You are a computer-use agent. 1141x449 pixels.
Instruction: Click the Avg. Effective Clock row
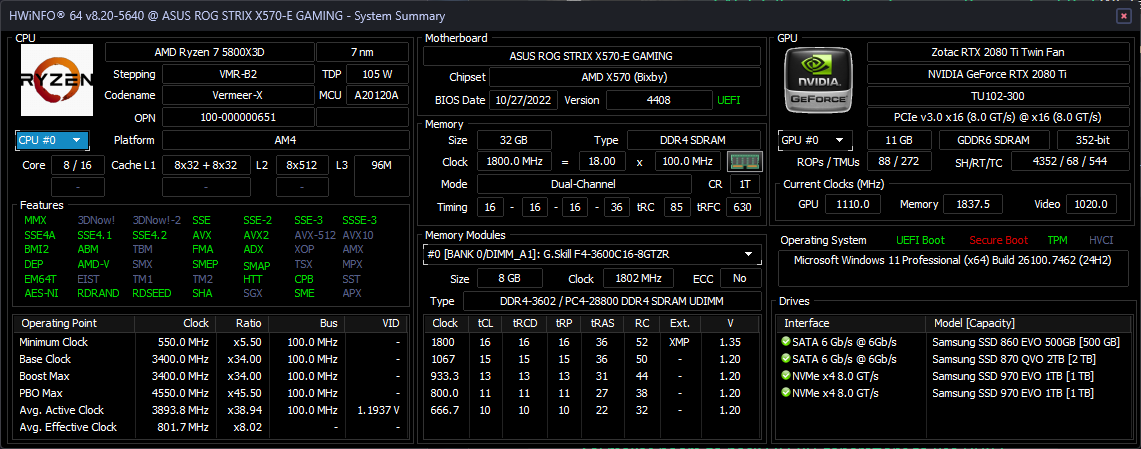[x=212, y=427]
